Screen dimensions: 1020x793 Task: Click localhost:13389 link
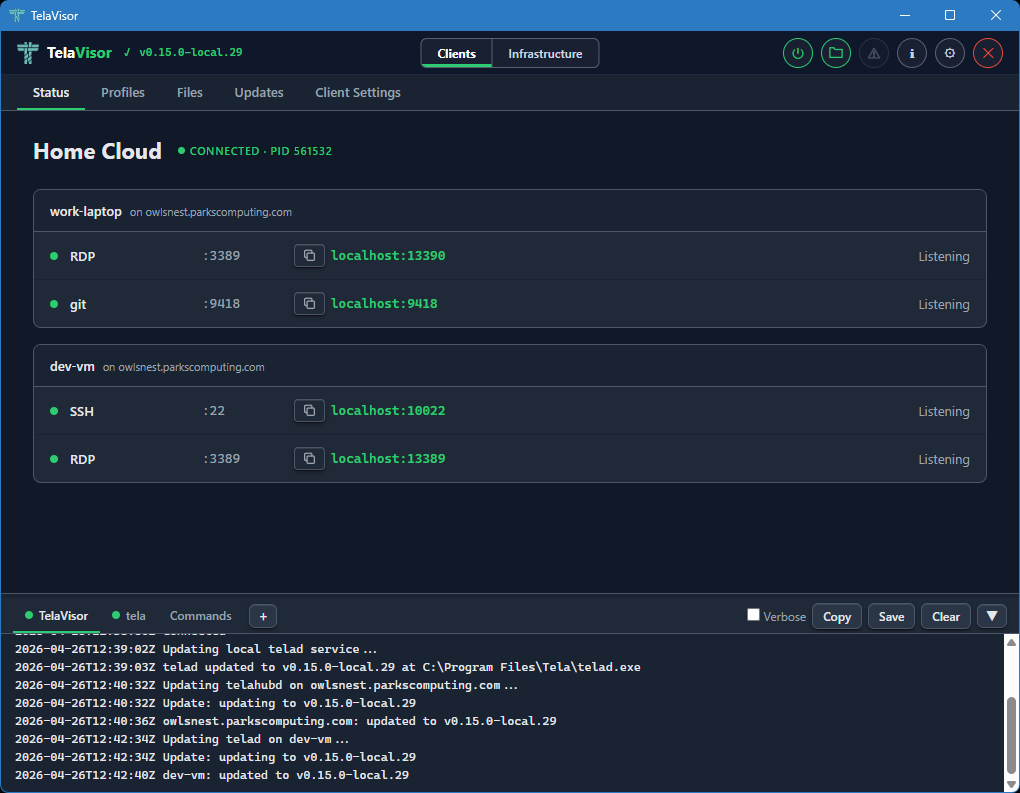[x=388, y=459]
